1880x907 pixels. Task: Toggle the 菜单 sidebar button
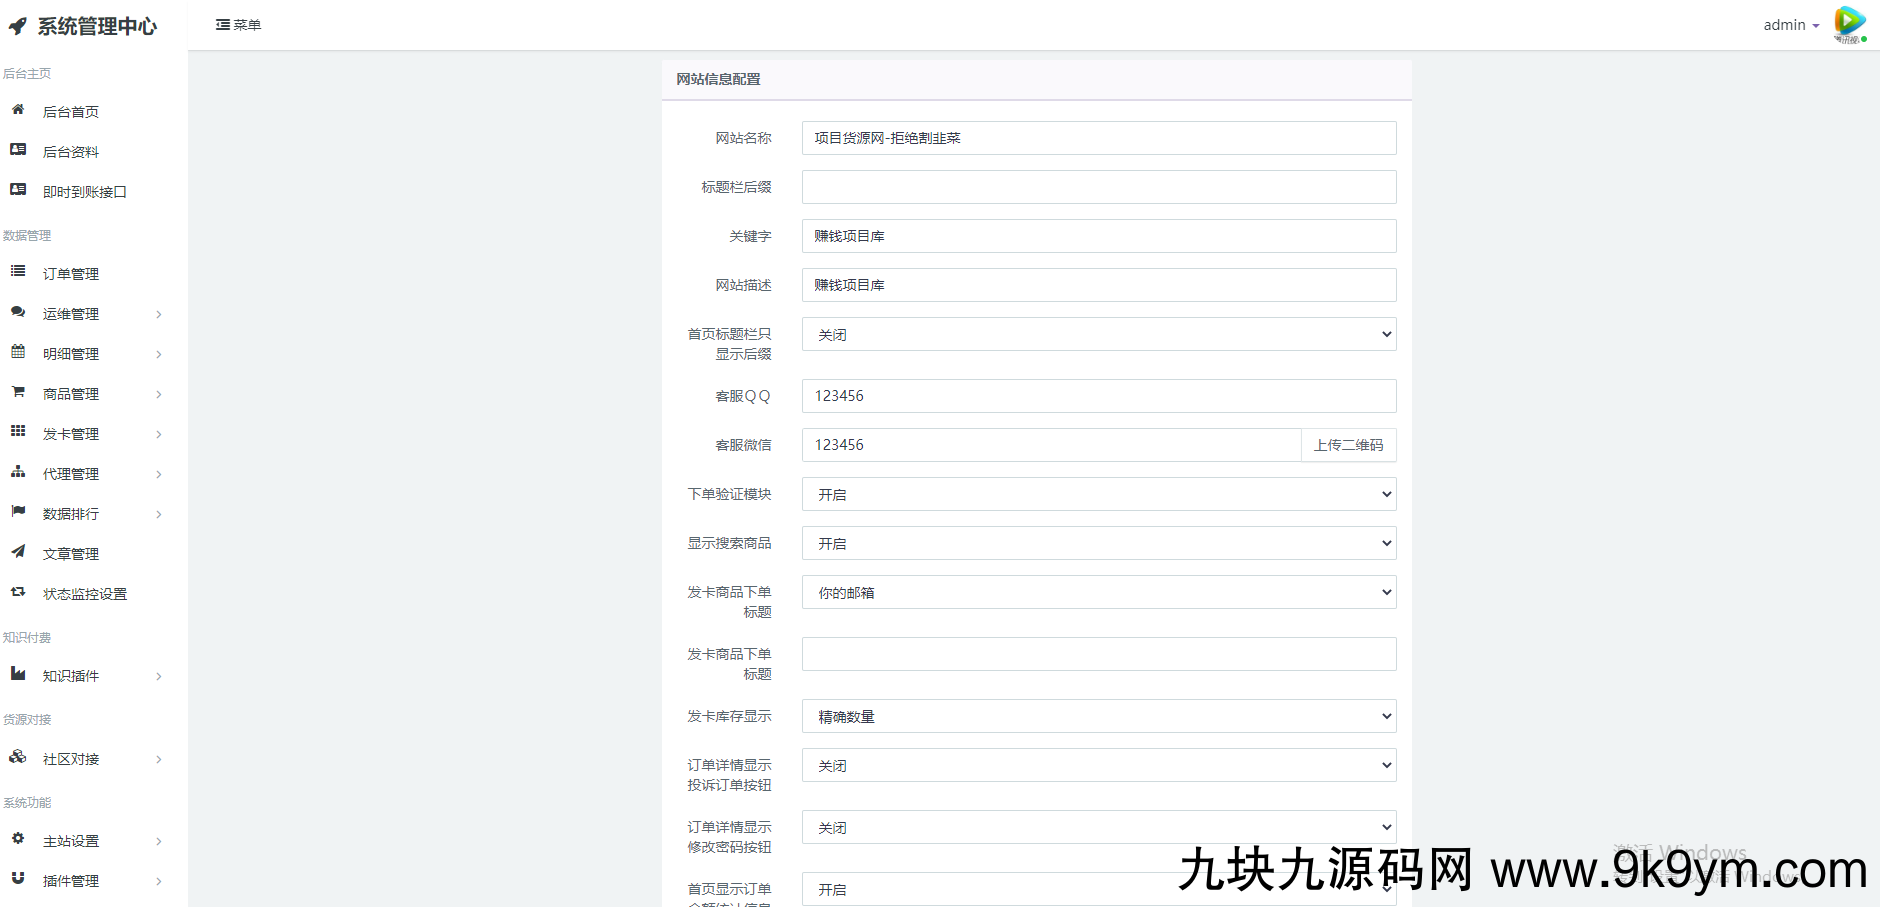point(238,25)
